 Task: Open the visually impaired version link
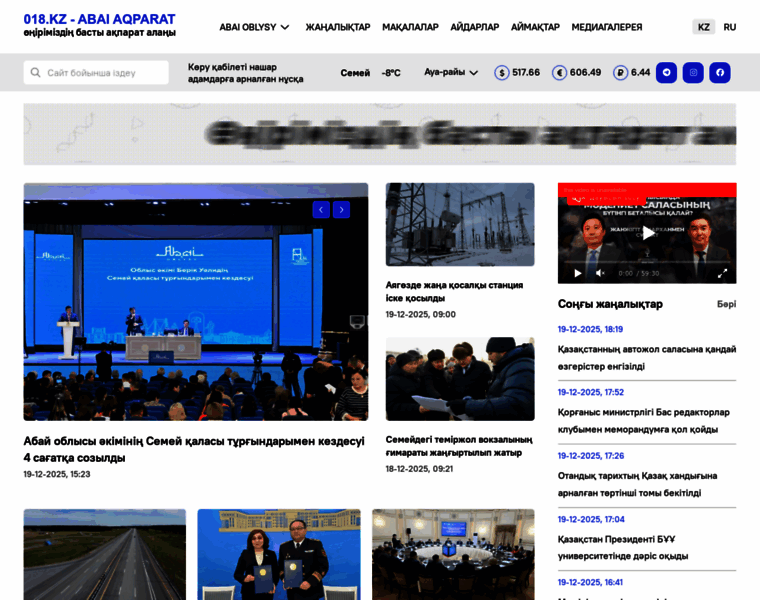point(246,73)
